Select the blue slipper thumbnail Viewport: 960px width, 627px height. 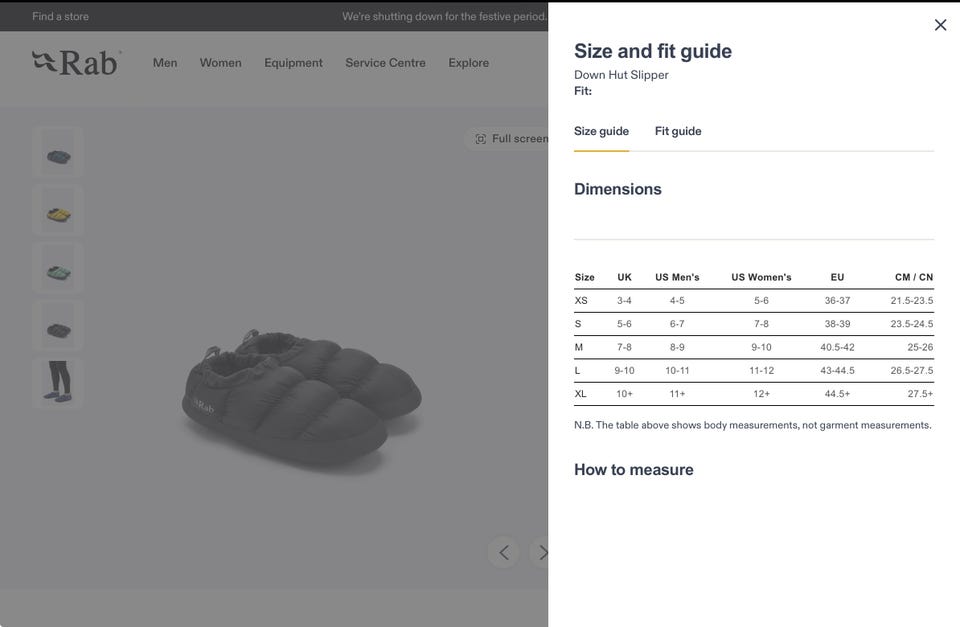tap(58, 153)
